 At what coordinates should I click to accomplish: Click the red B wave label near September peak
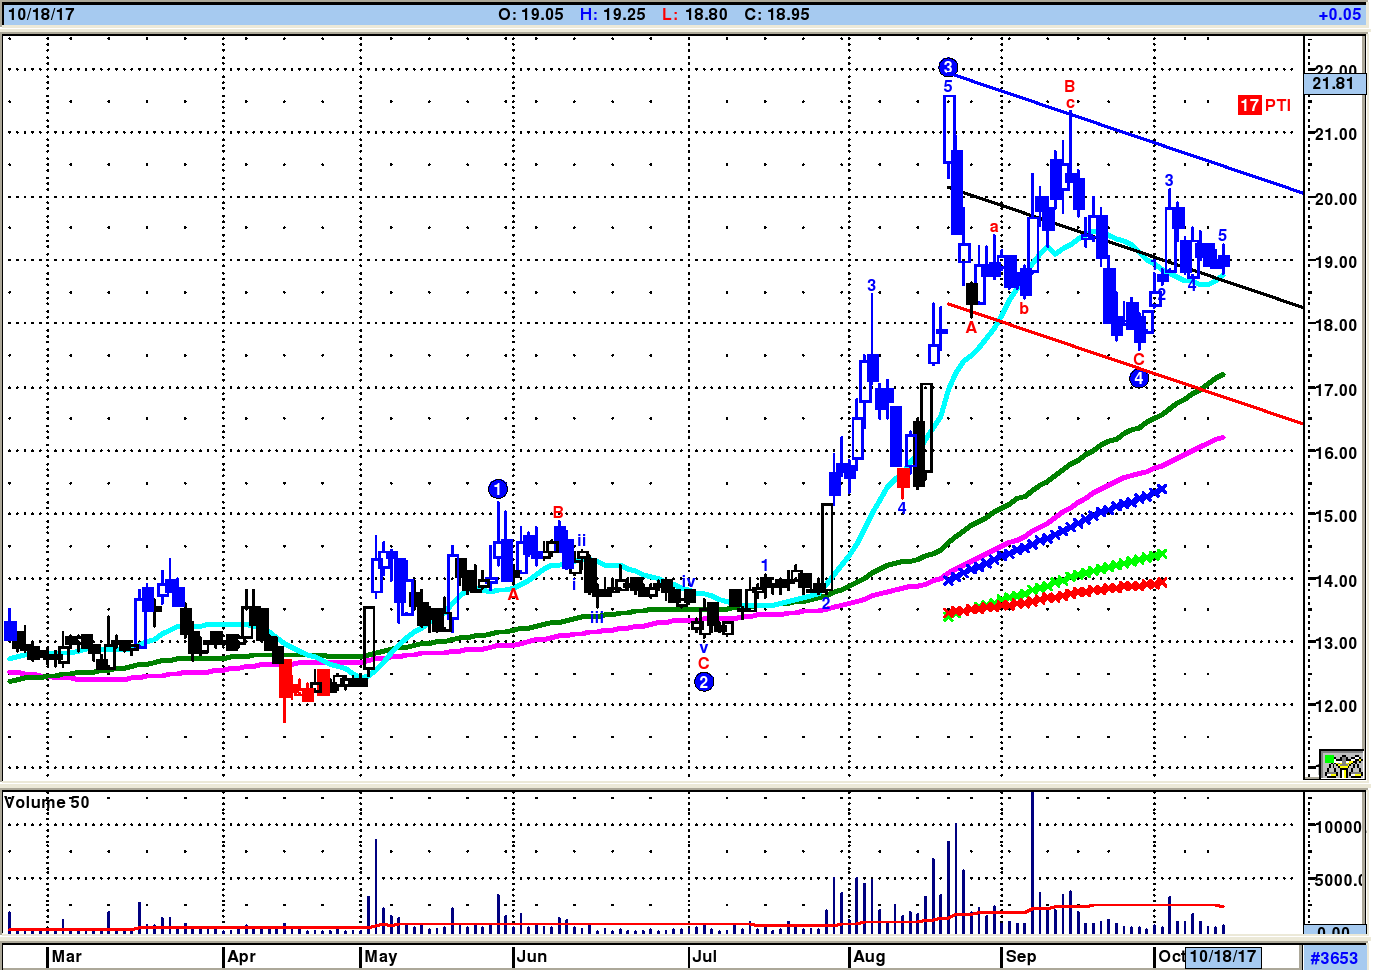tap(1069, 87)
